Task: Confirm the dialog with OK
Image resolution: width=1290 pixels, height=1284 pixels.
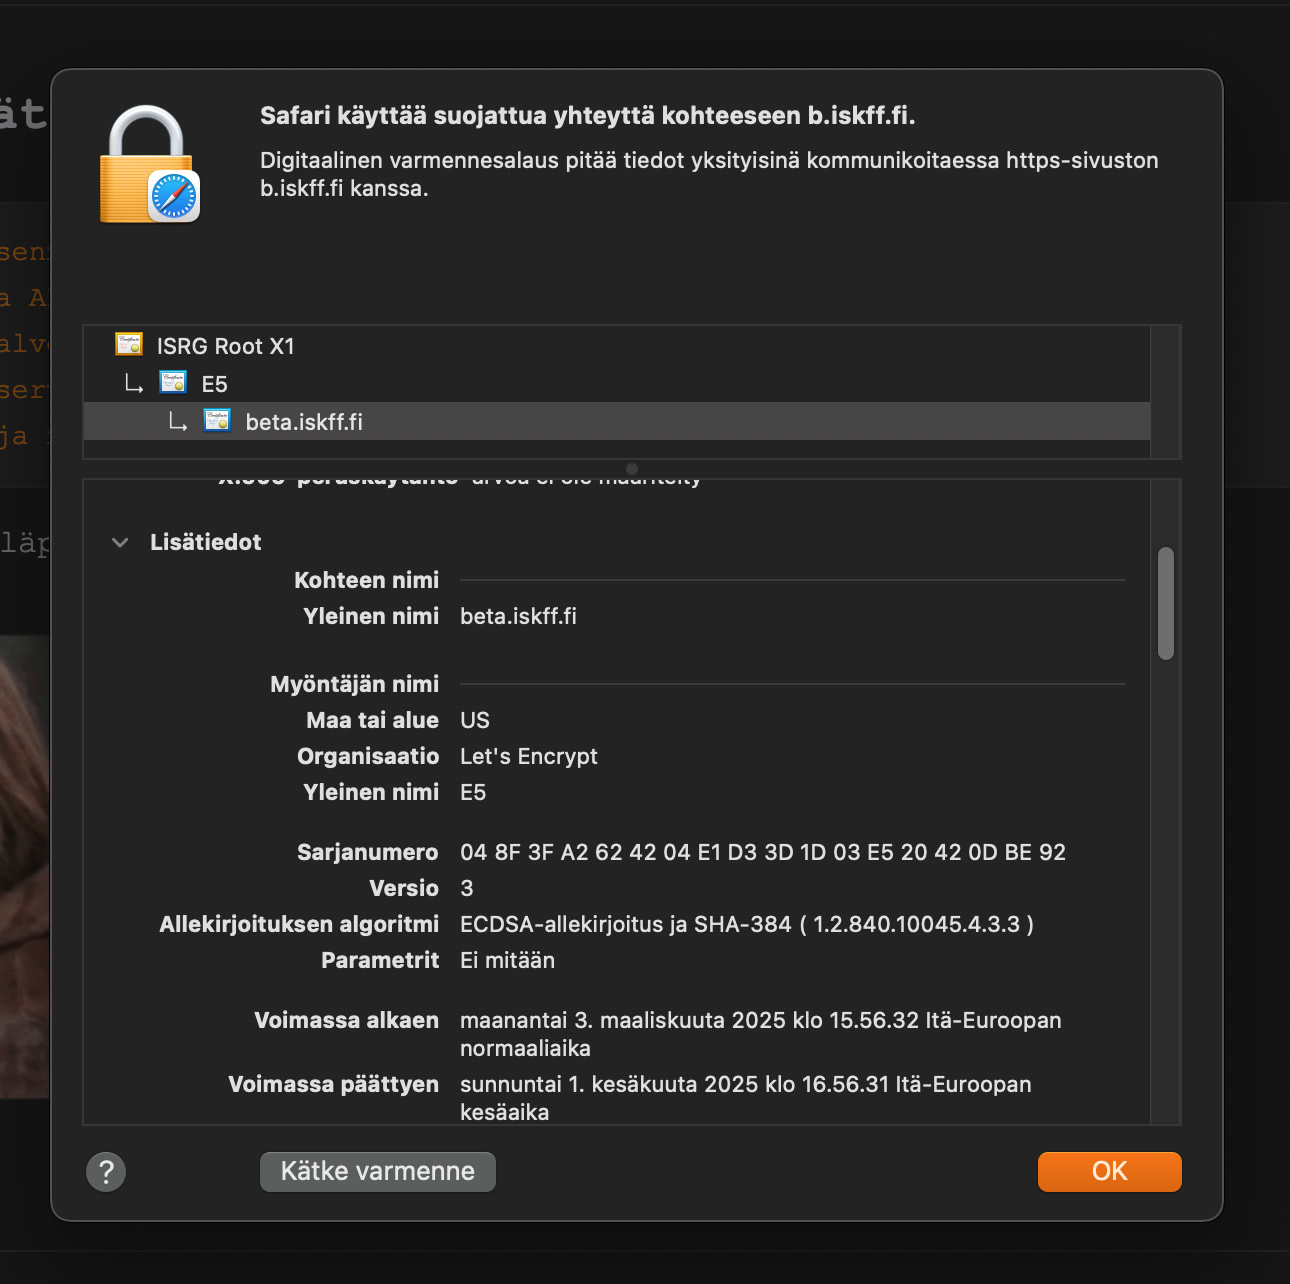Action: [1109, 1171]
